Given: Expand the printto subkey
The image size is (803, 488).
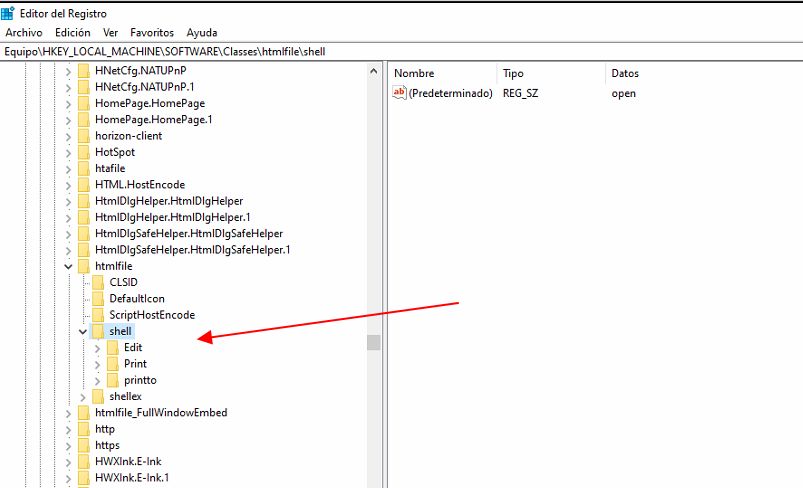Looking at the screenshot, I should point(97,381).
